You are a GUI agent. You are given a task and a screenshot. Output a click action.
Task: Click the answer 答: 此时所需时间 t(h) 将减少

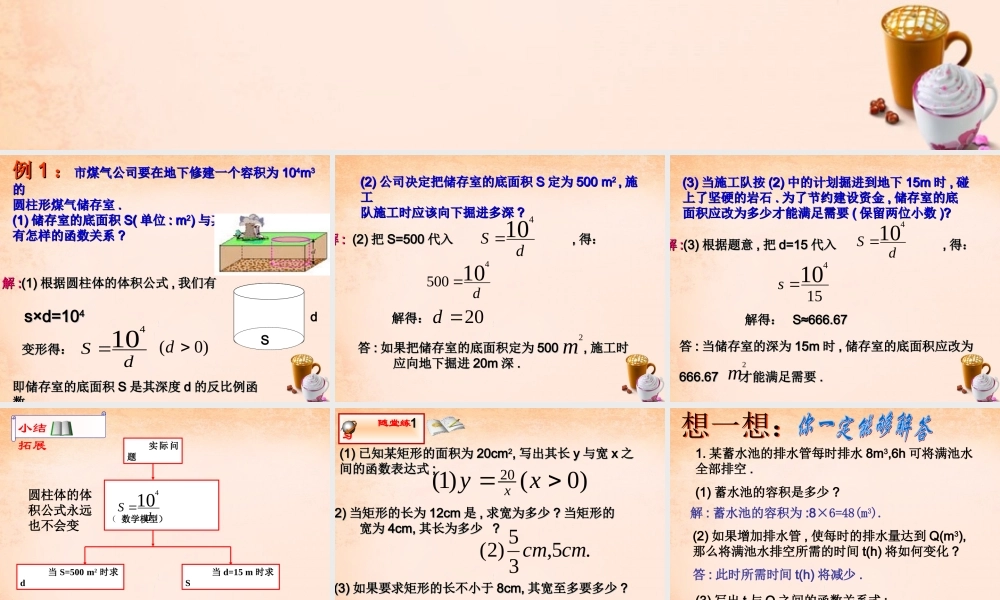coord(777,574)
